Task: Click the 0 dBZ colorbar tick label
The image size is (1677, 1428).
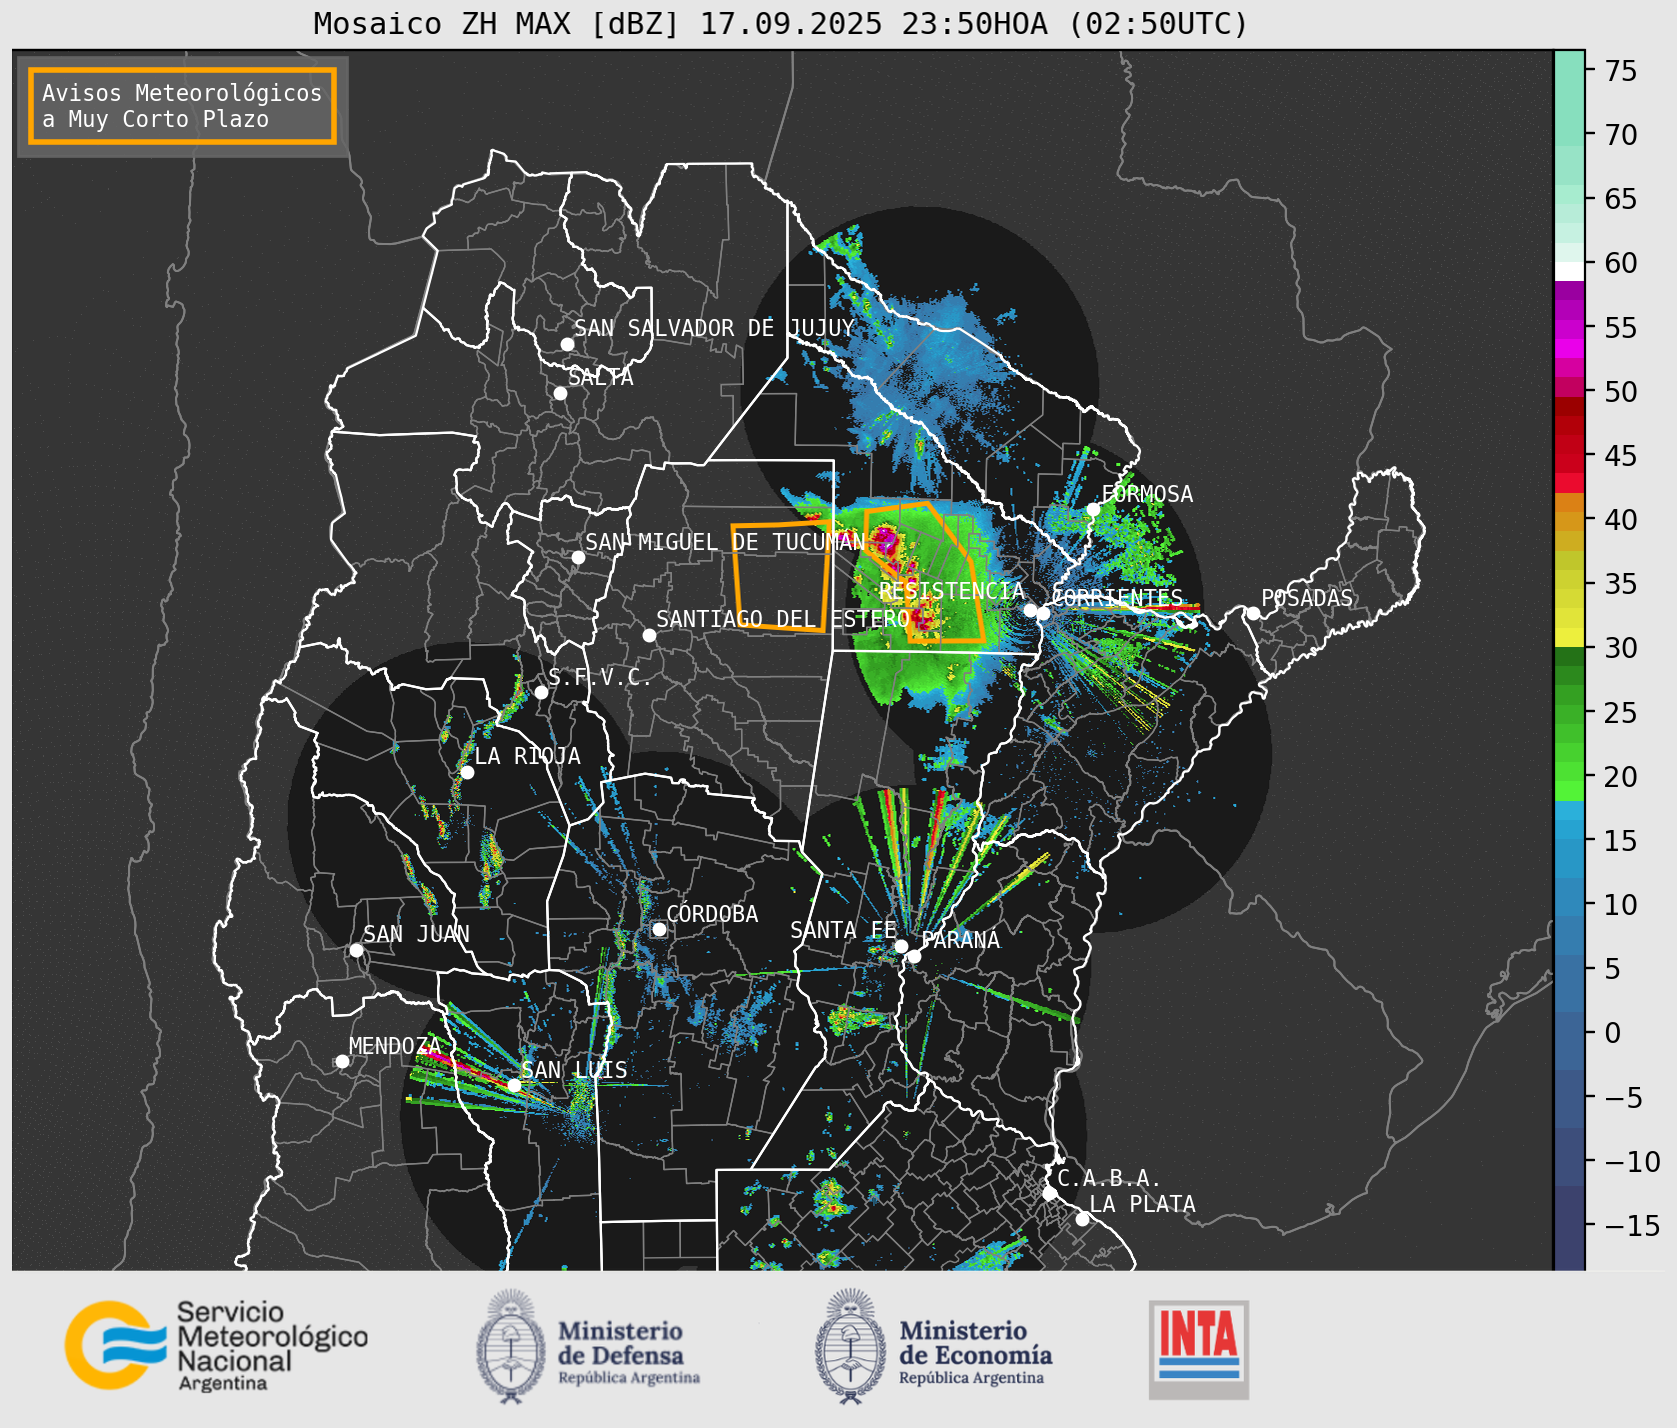Action: [x=1612, y=1033]
